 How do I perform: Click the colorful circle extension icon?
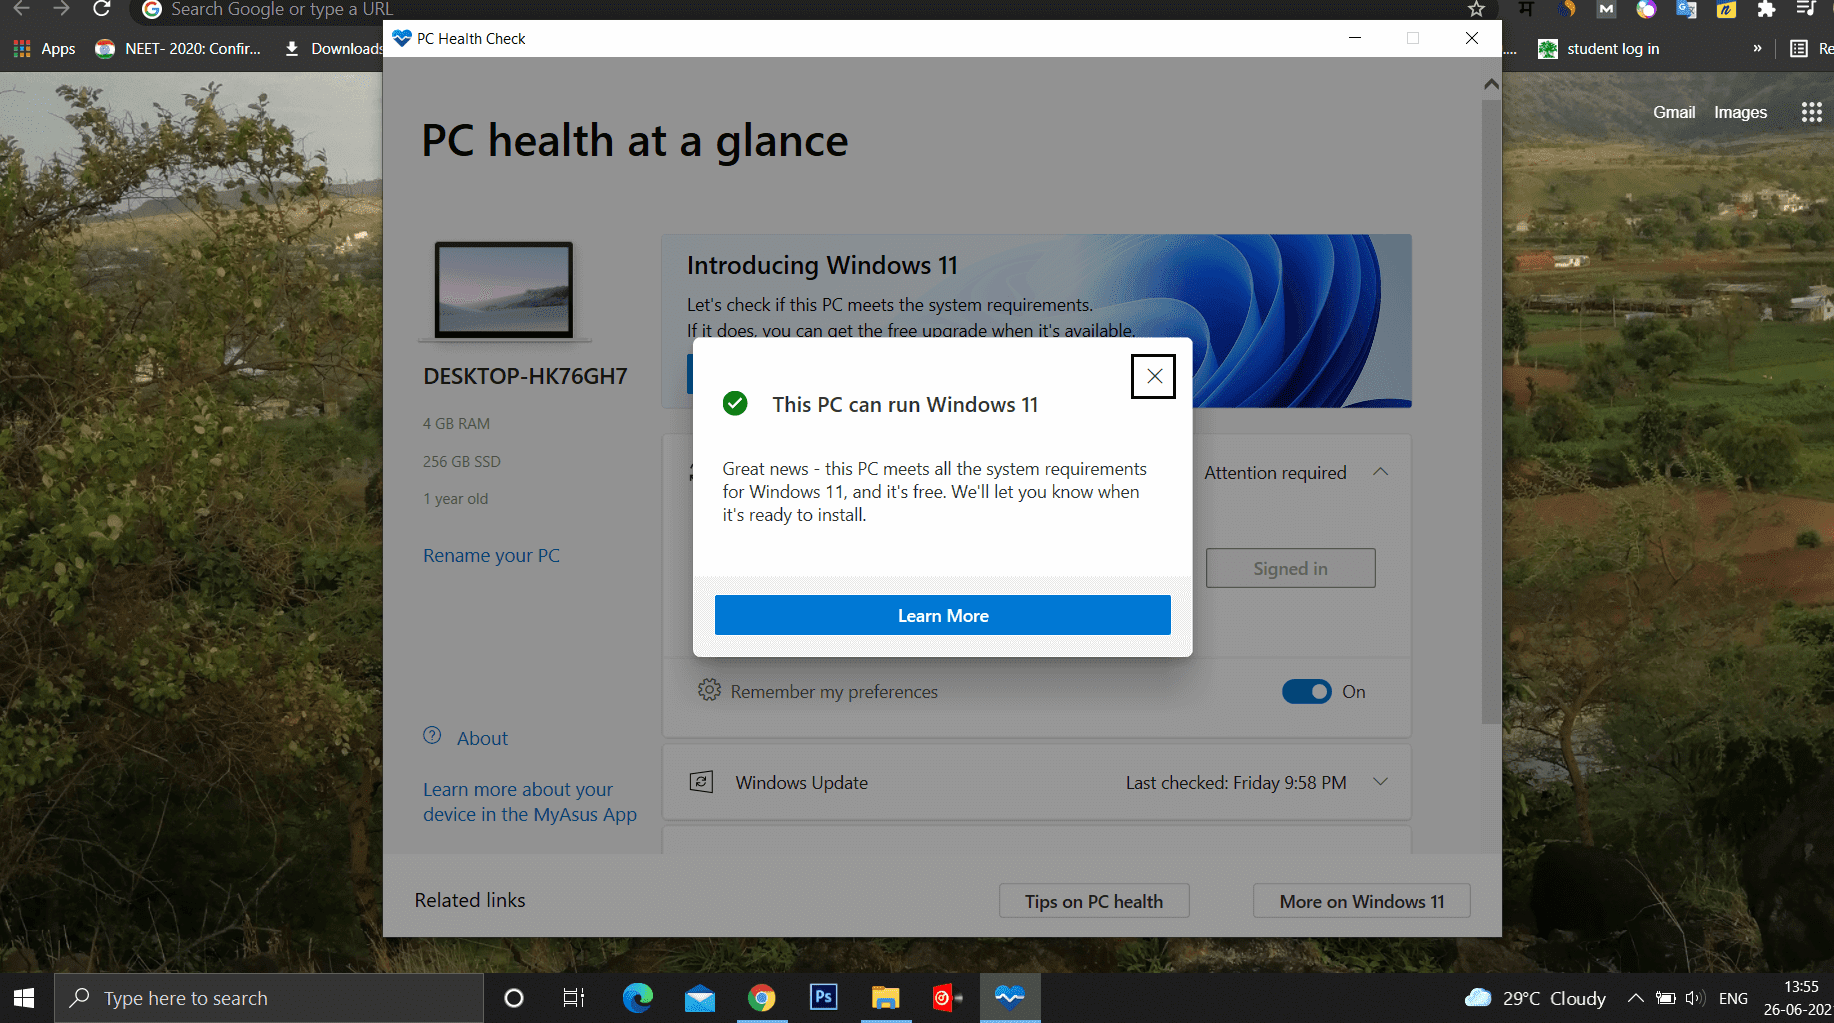coord(1646,9)
